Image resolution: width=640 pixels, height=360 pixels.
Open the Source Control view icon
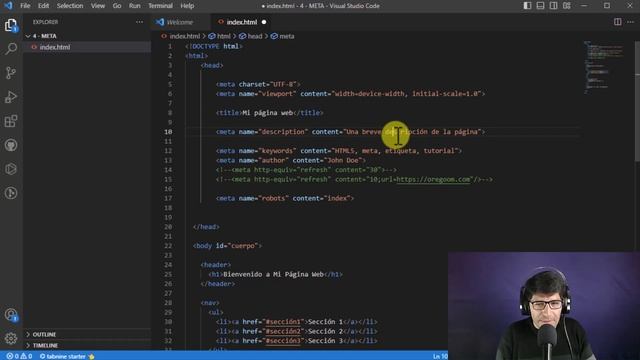pos(11,73)
